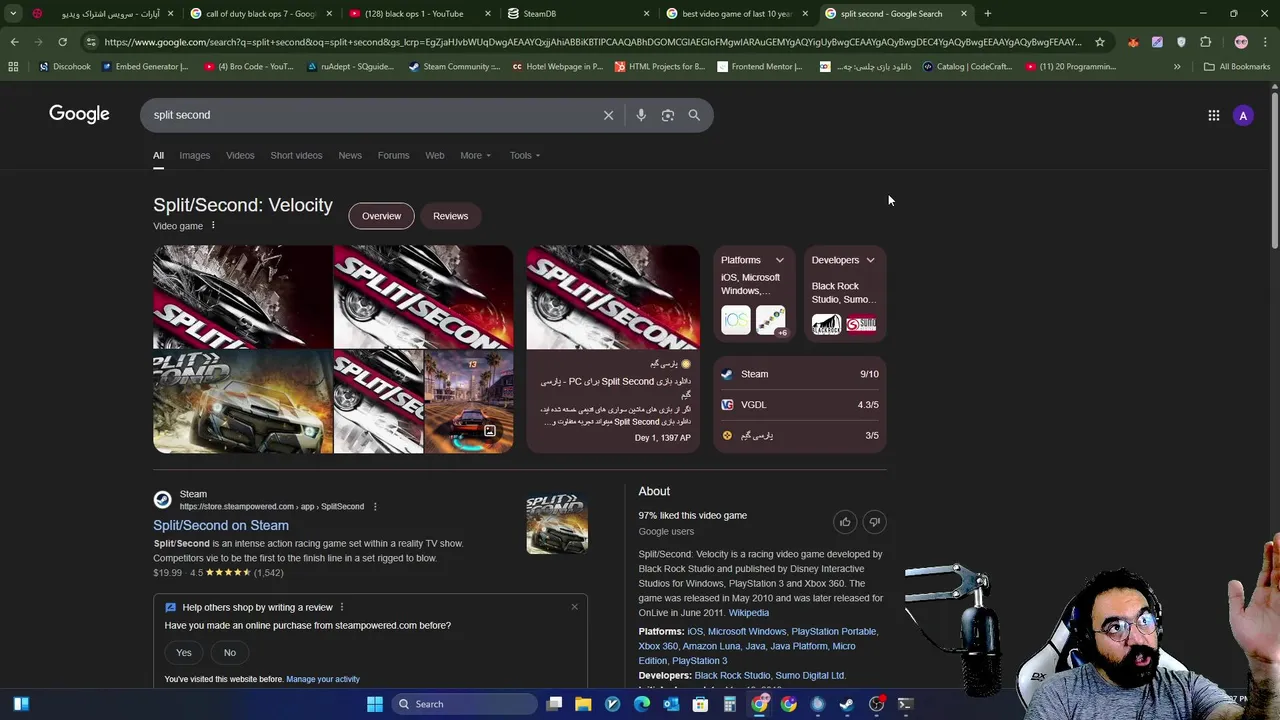Open Terminal from taskbar
1280x720 pixels.
(905, 704)
